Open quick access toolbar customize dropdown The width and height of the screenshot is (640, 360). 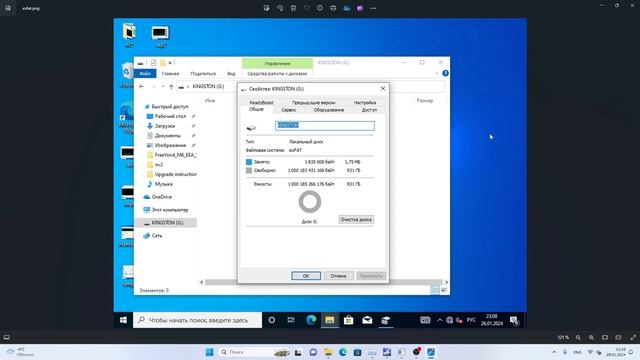click(x=170, y=62)
